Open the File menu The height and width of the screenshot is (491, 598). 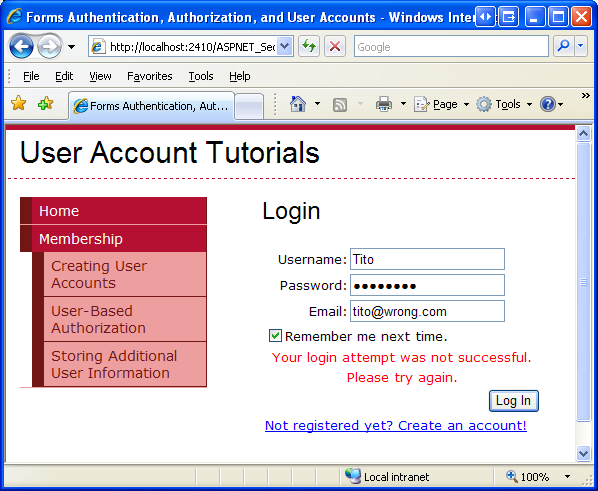coord(31,76)
